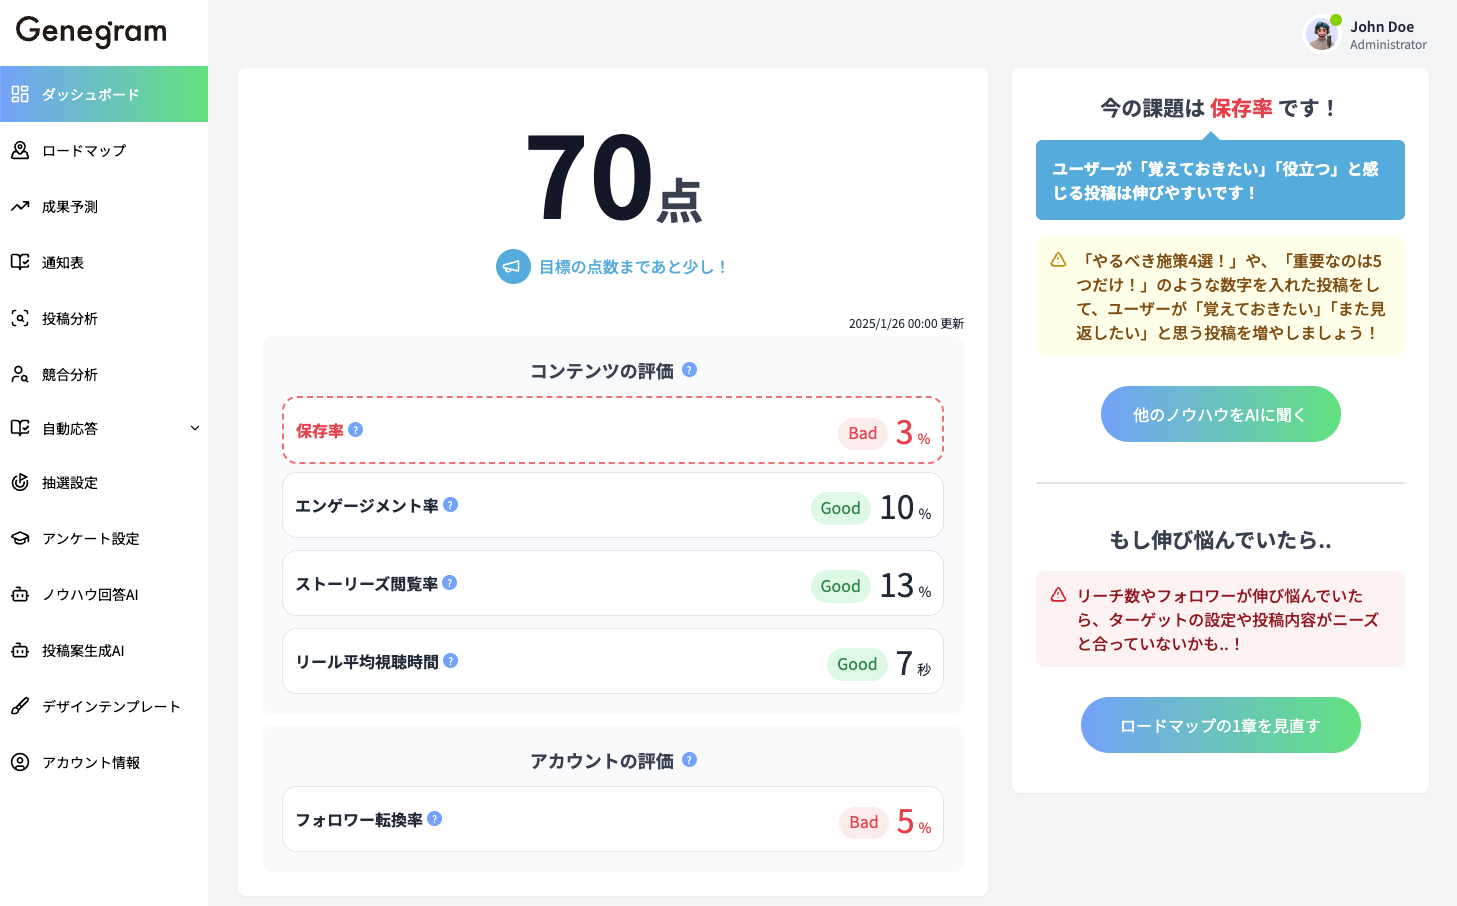Open the ロードマップ map icon
The height and width of the screenshot is (906, 1457).
point(20,150)
